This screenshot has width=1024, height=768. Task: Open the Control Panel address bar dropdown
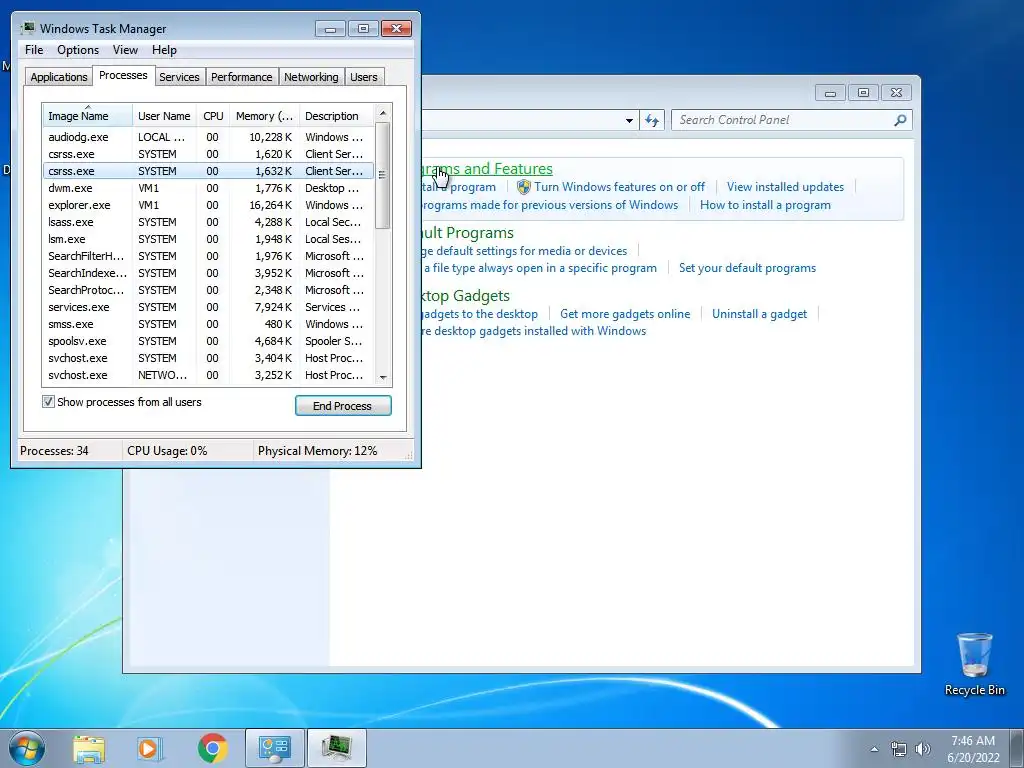click(629, 120)
